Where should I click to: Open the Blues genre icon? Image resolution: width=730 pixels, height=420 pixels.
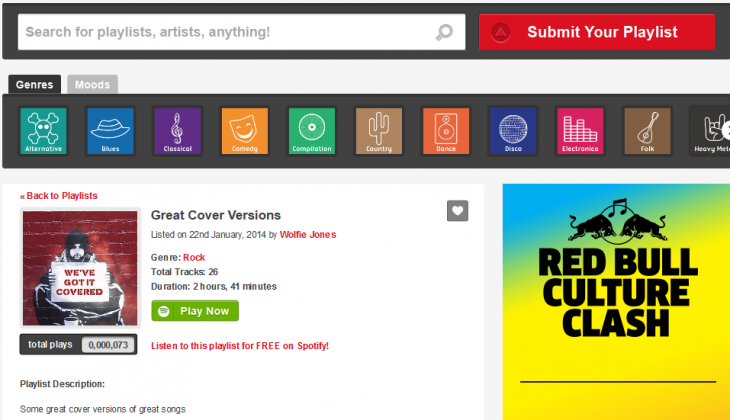110,131
